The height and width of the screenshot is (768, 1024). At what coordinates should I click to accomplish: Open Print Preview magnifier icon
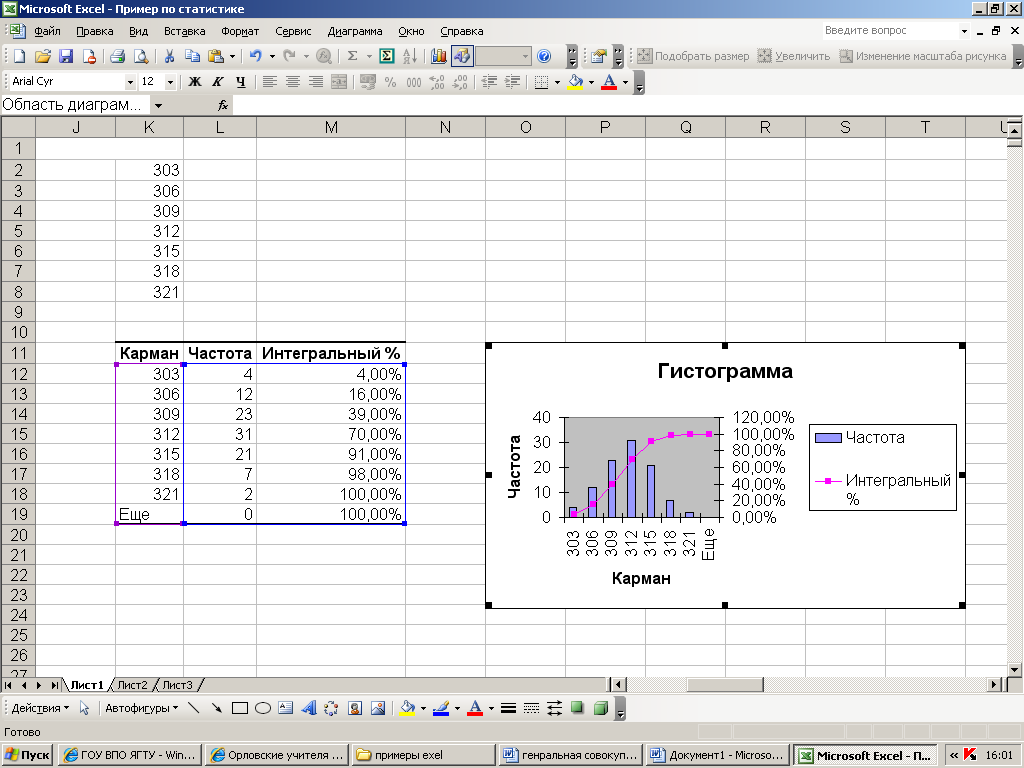pos(141,56)
